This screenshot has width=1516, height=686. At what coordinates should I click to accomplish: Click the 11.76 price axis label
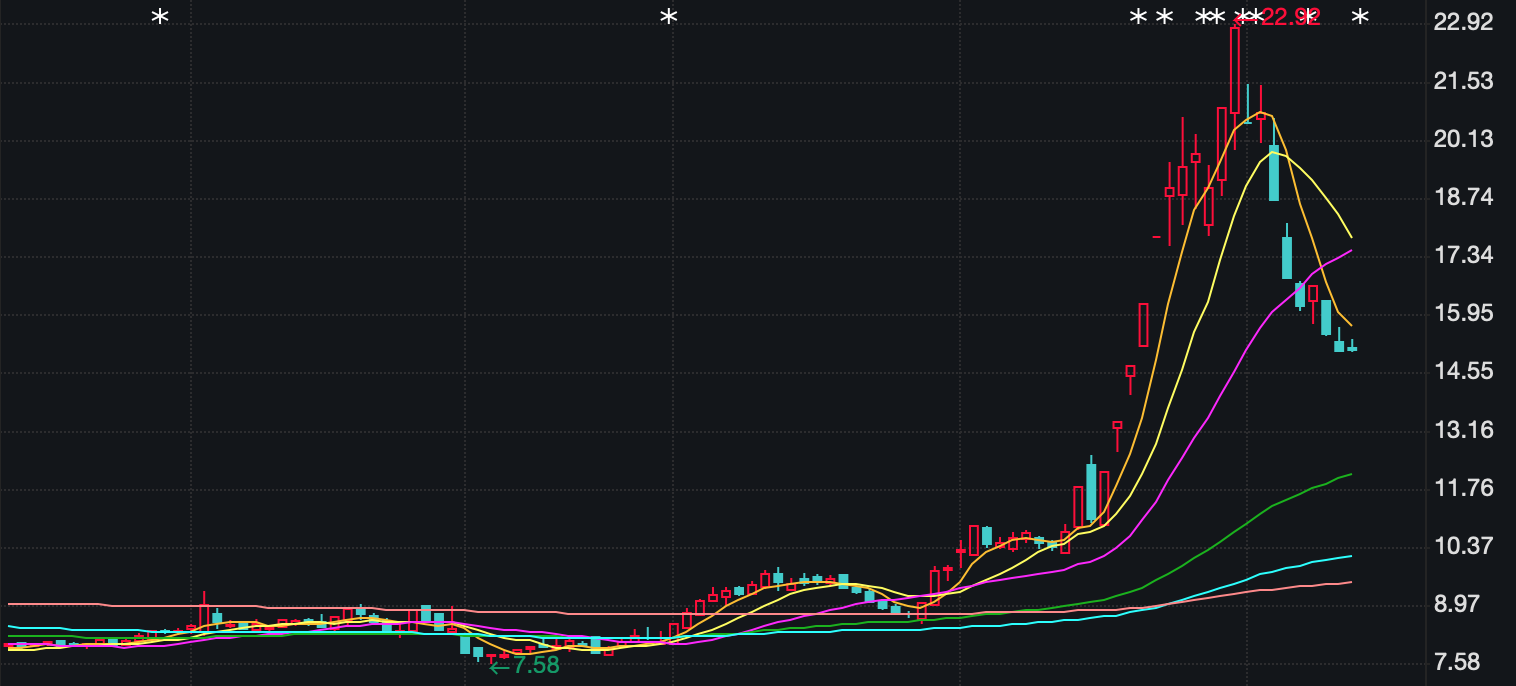tap(1462, 488)
